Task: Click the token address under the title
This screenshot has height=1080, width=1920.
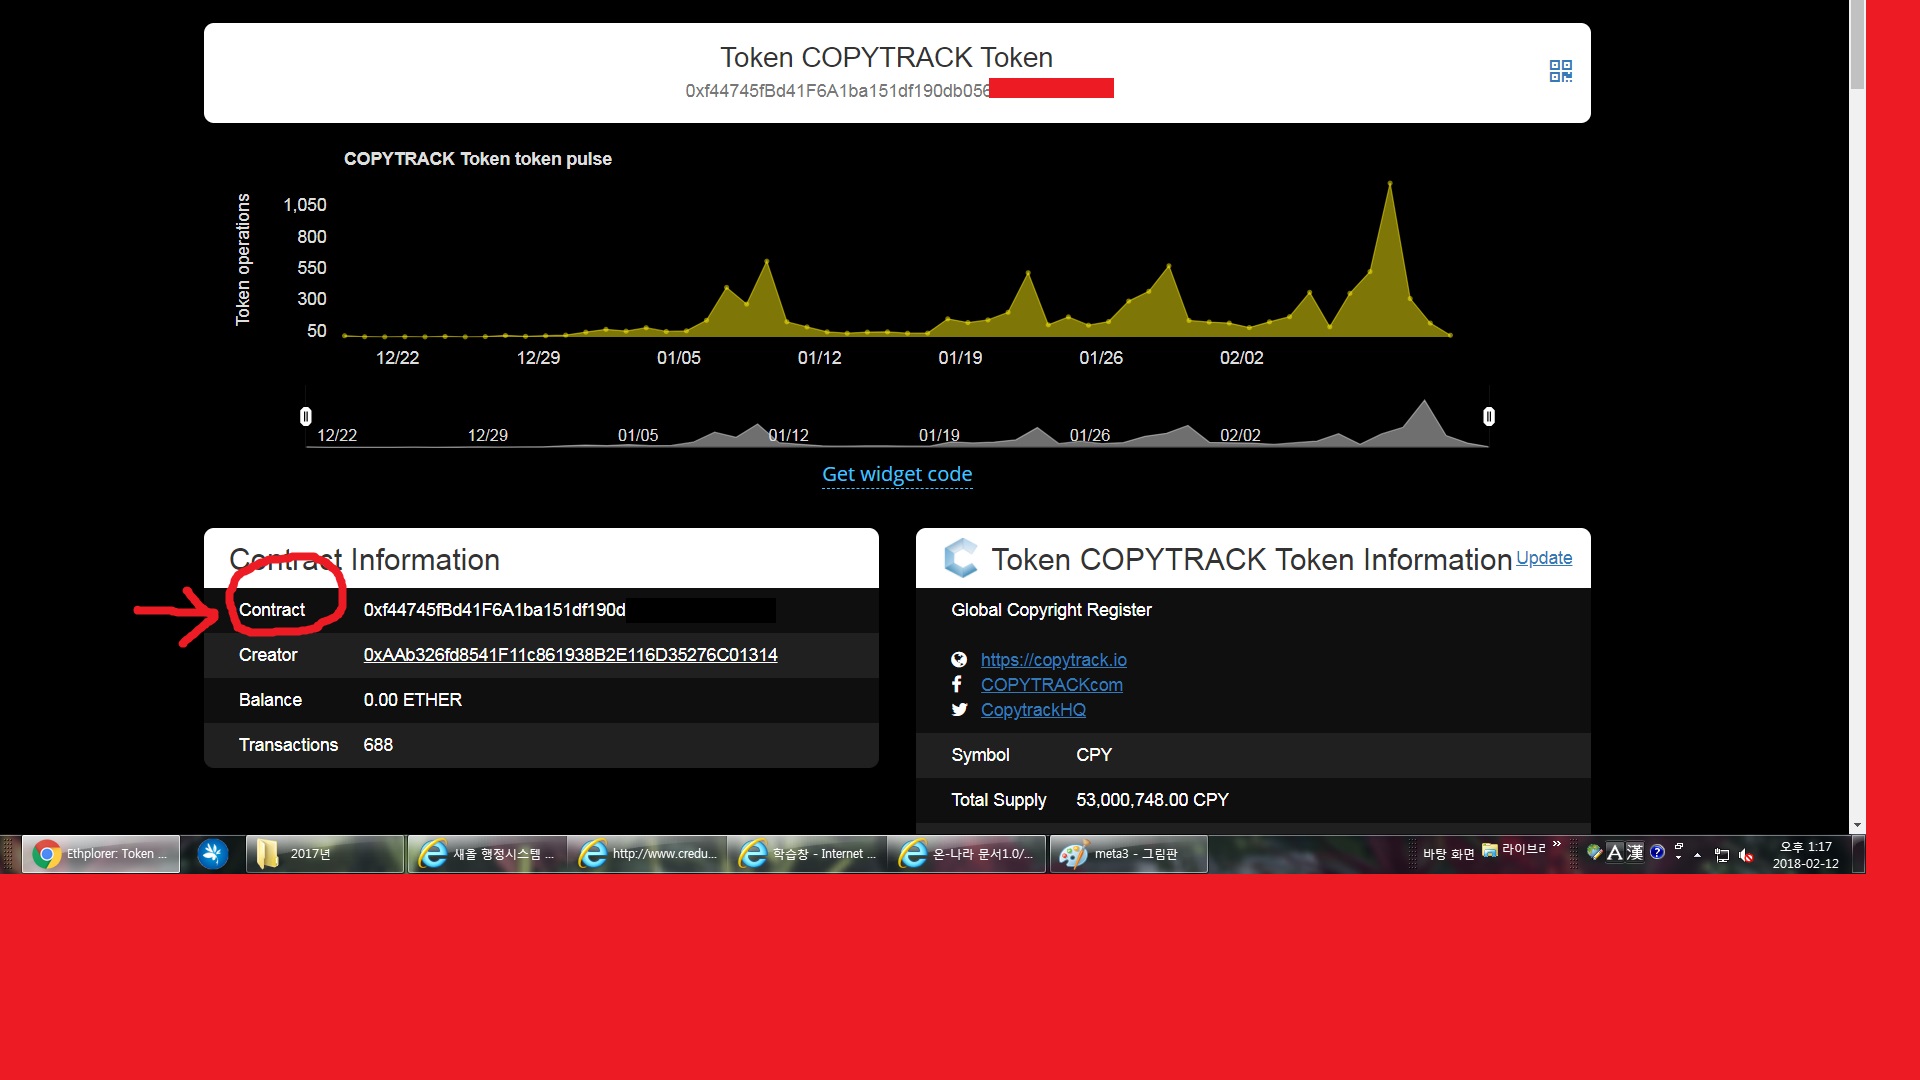Action: (838, 91)
